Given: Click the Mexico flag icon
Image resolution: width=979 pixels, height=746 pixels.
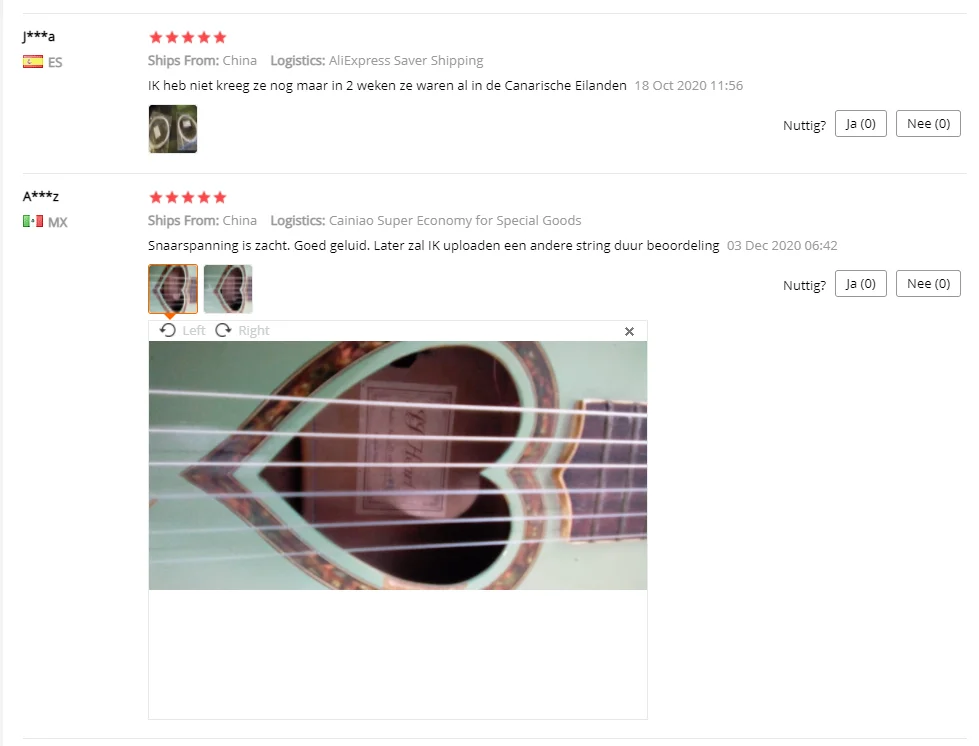Looking at the screenshot, I should [x=33, y=222].
